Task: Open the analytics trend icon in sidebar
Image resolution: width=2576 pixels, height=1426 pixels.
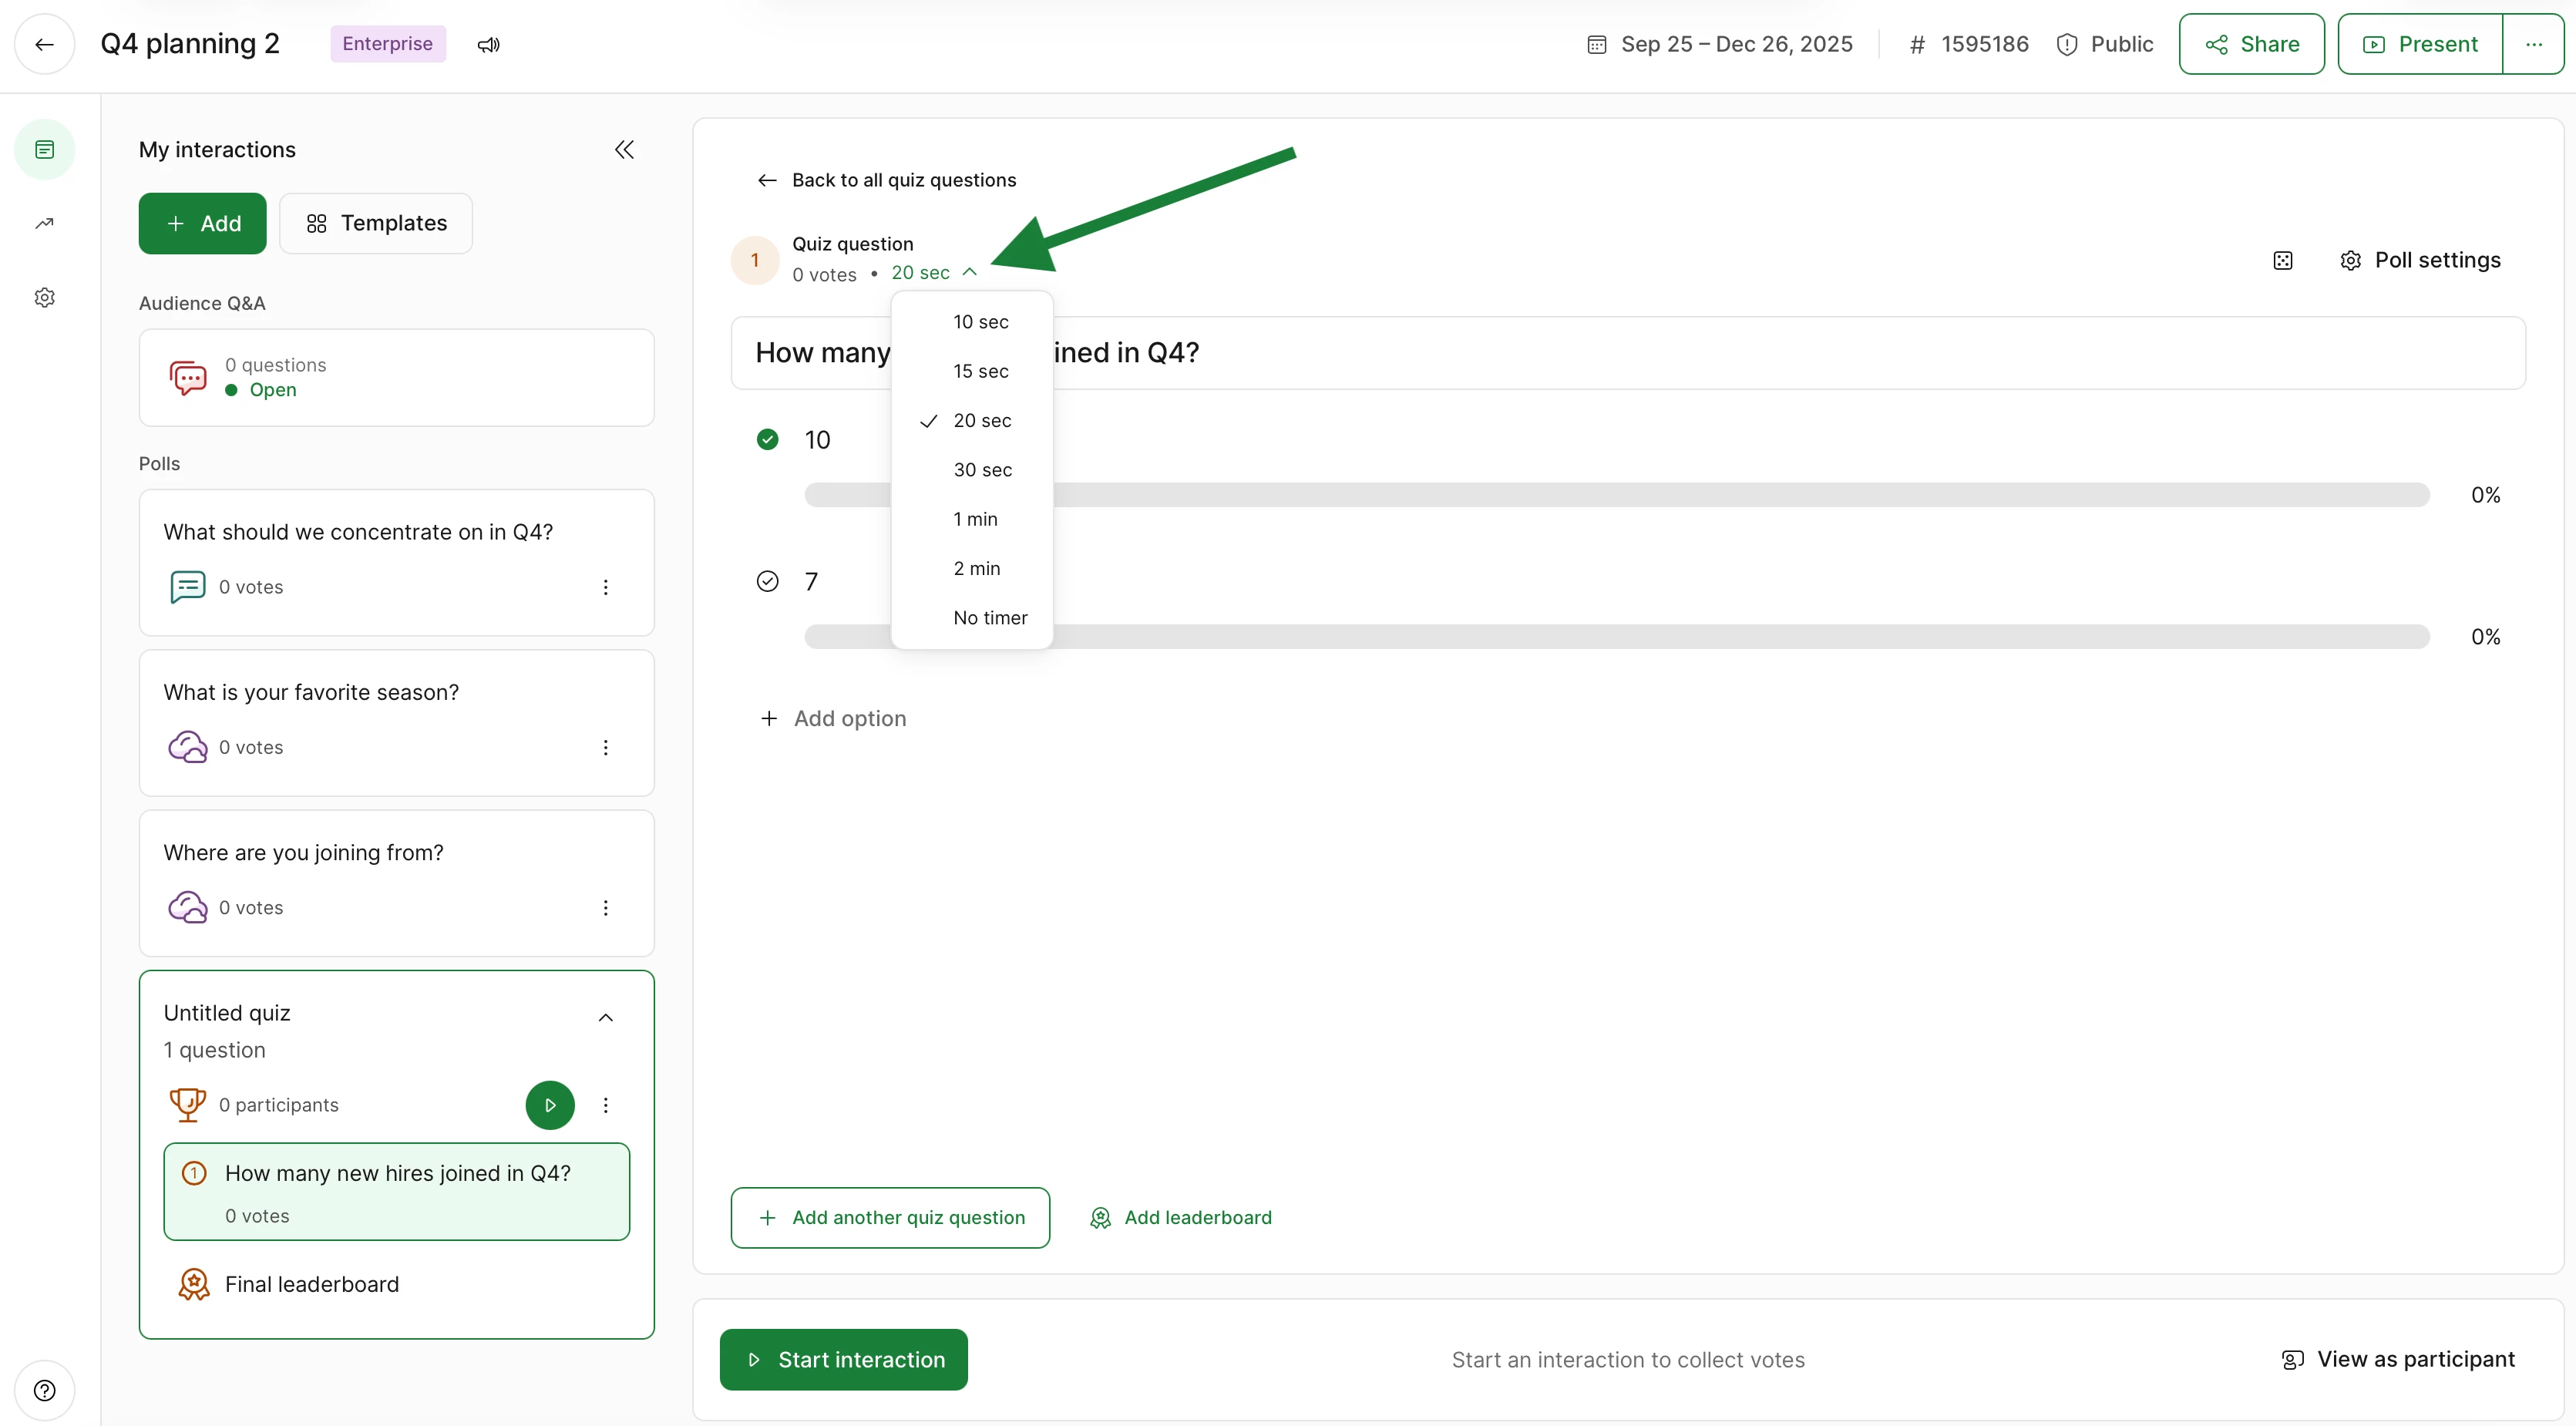Action: (x=44, y=223)
